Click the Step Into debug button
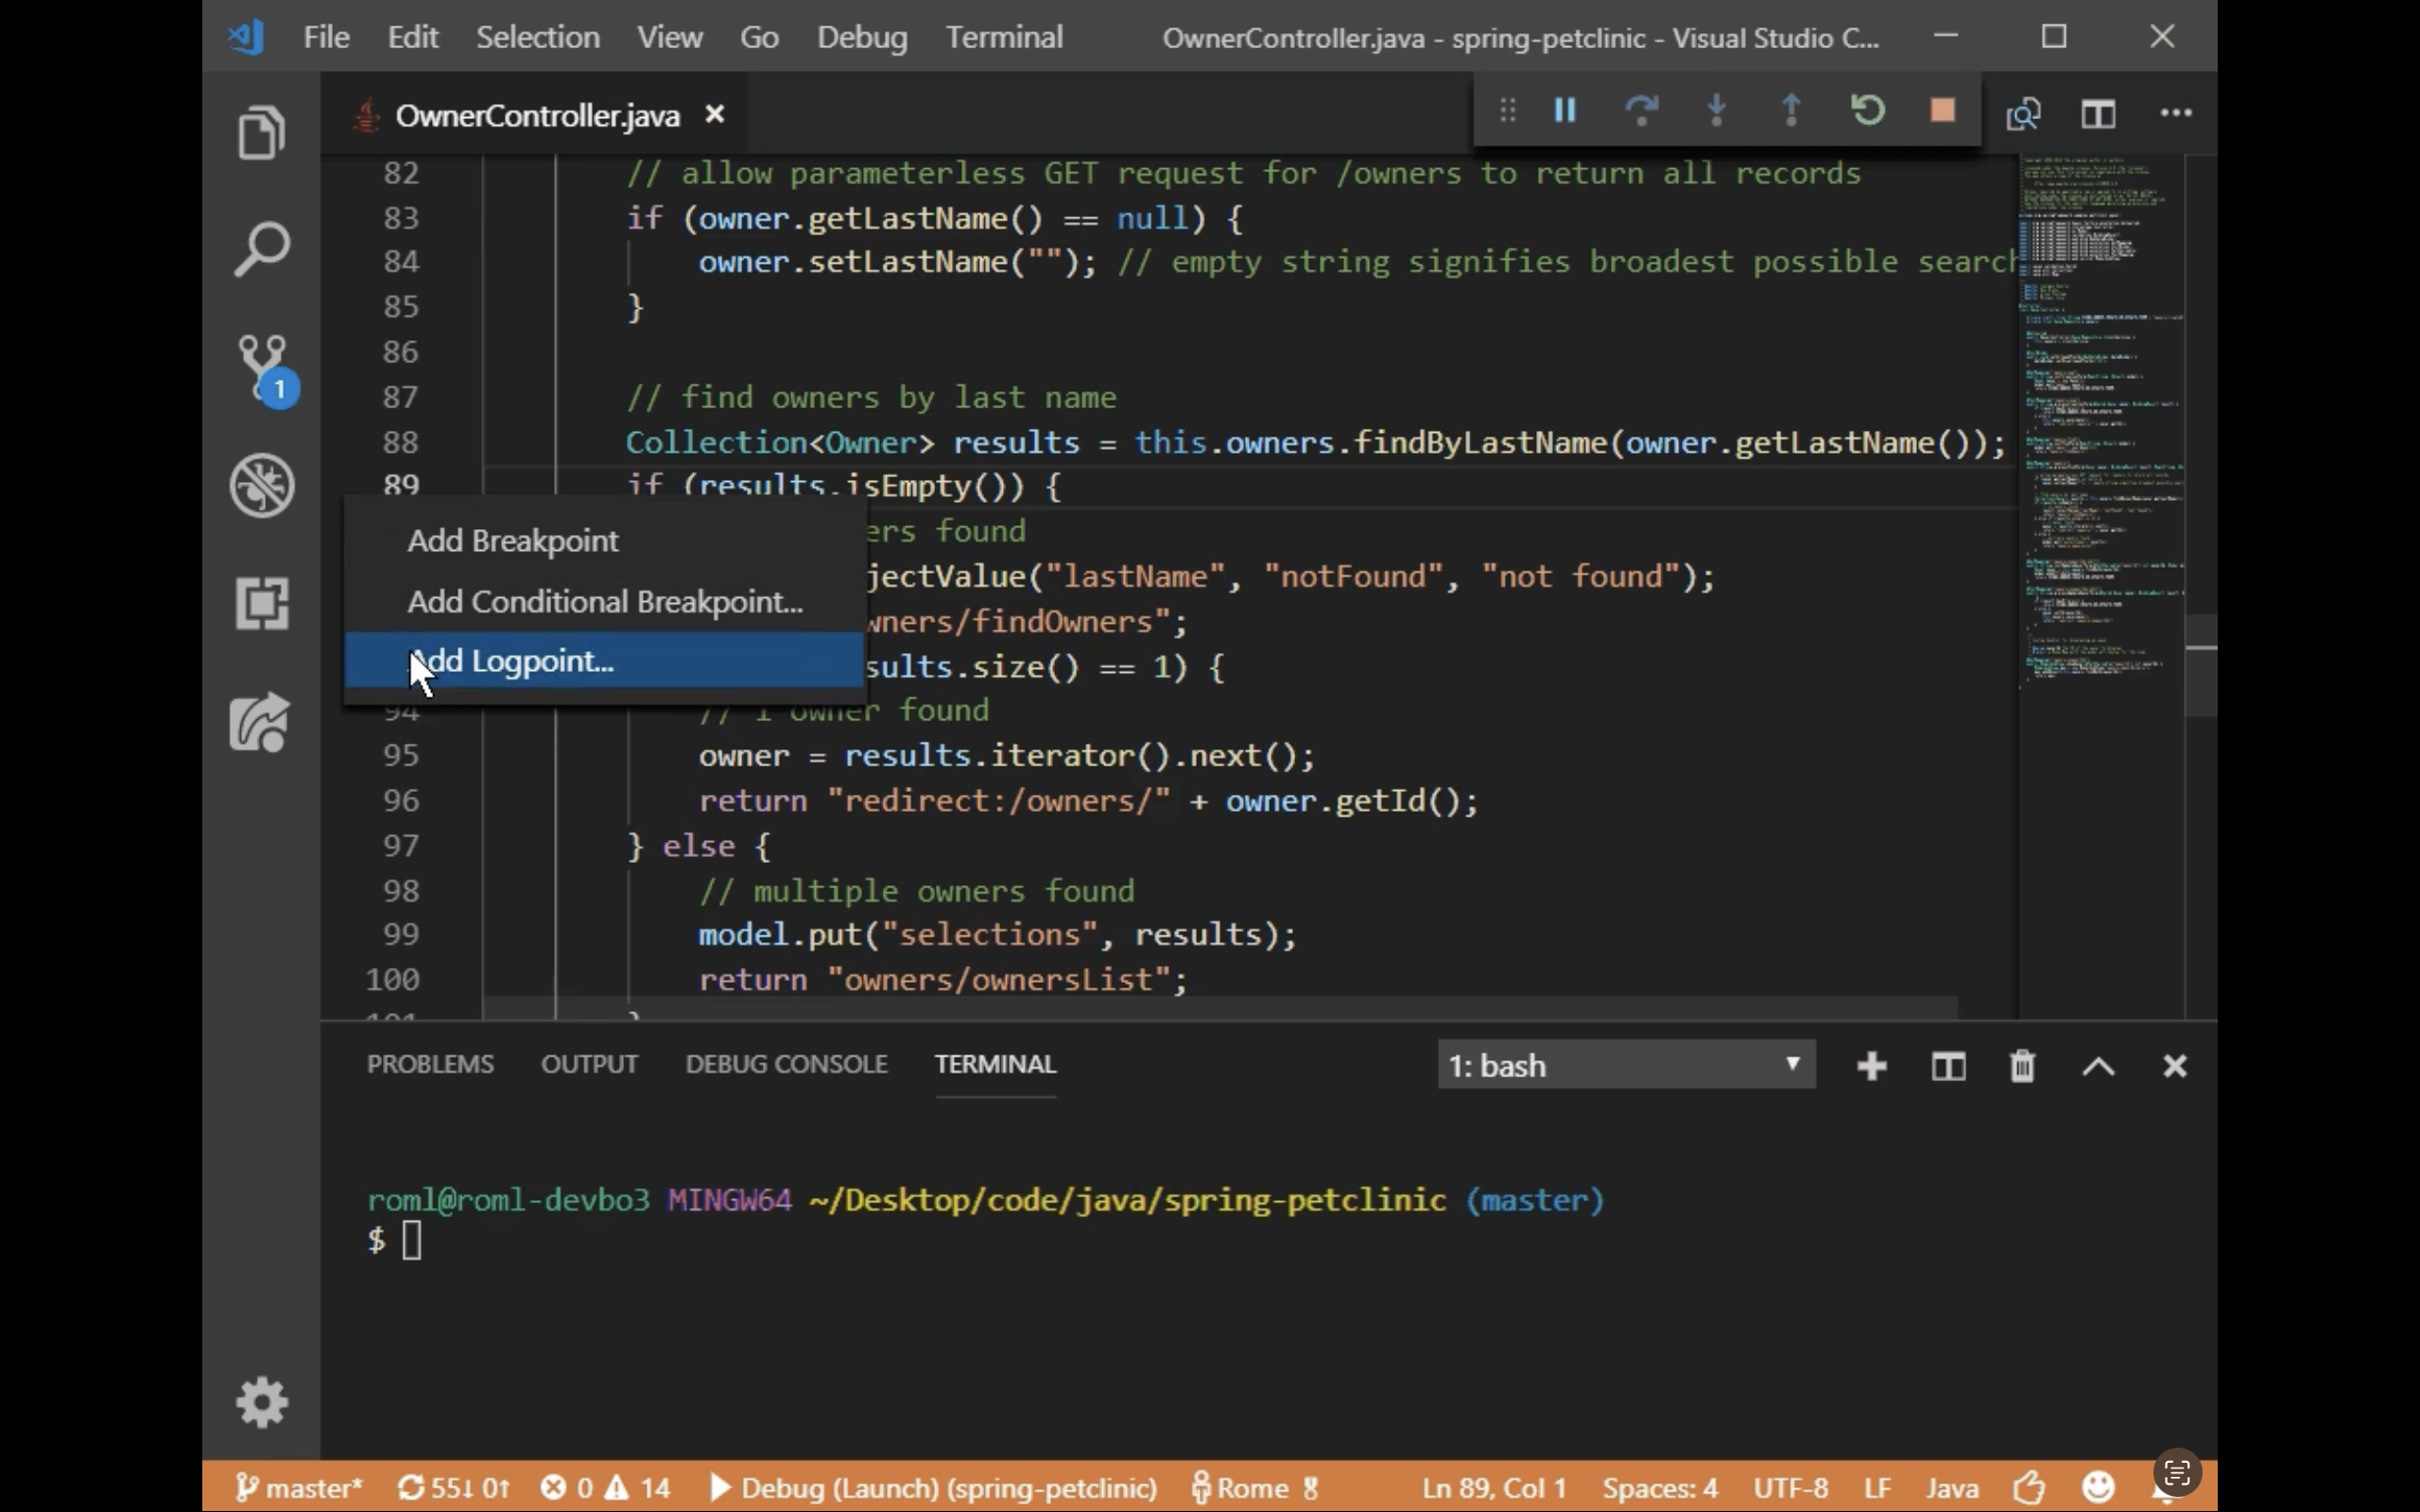2420x1512 pixels. point(1716,109)
